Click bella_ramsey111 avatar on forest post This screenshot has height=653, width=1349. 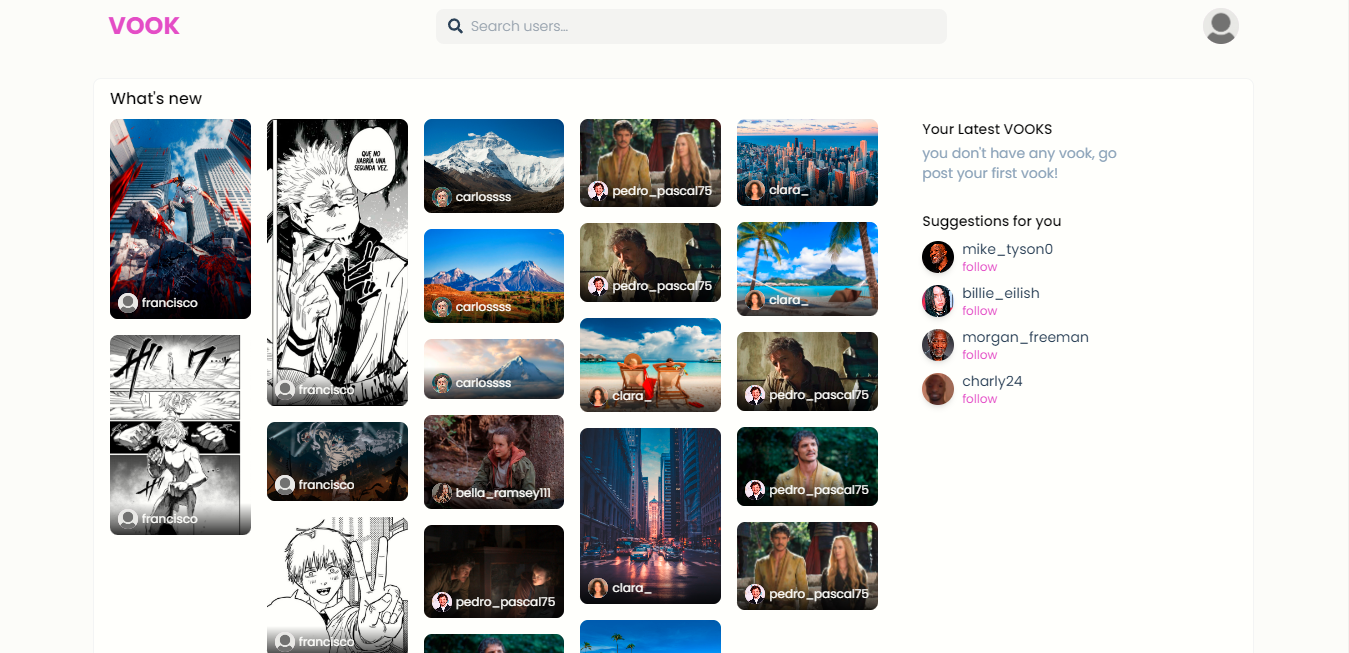click(x=442, y=493)
